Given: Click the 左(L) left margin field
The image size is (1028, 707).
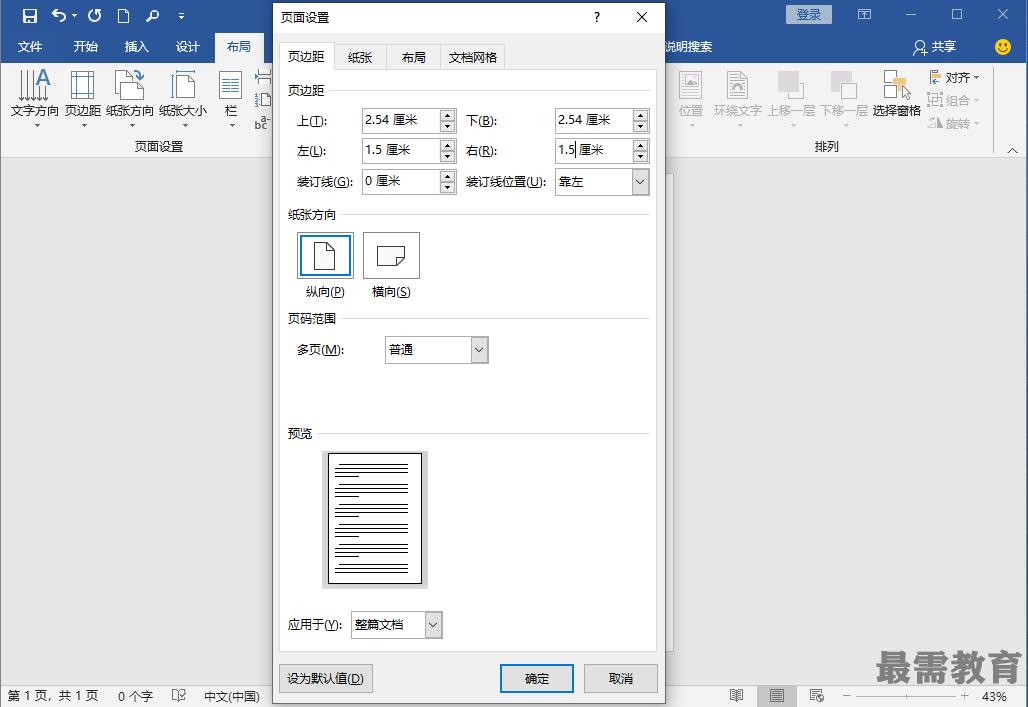Looking at the screenshot, I should 400,150.
